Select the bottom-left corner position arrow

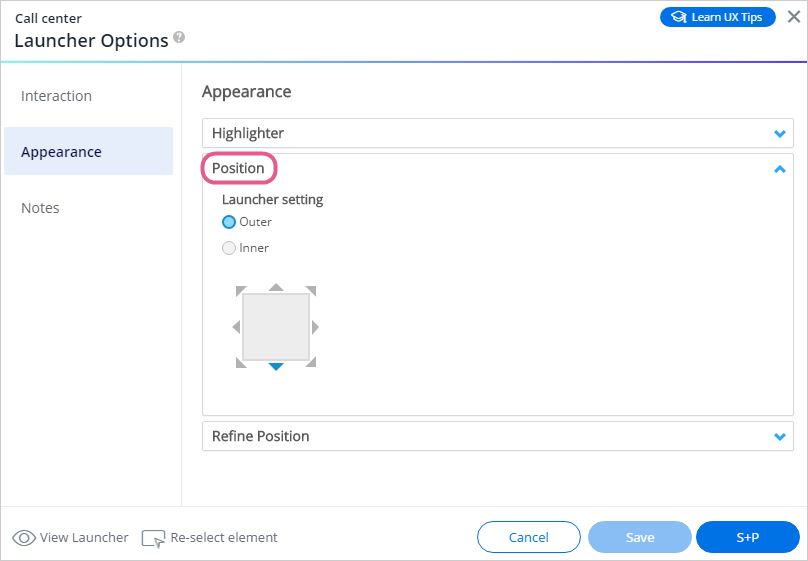pyautogui.click(x=241, y=363)
